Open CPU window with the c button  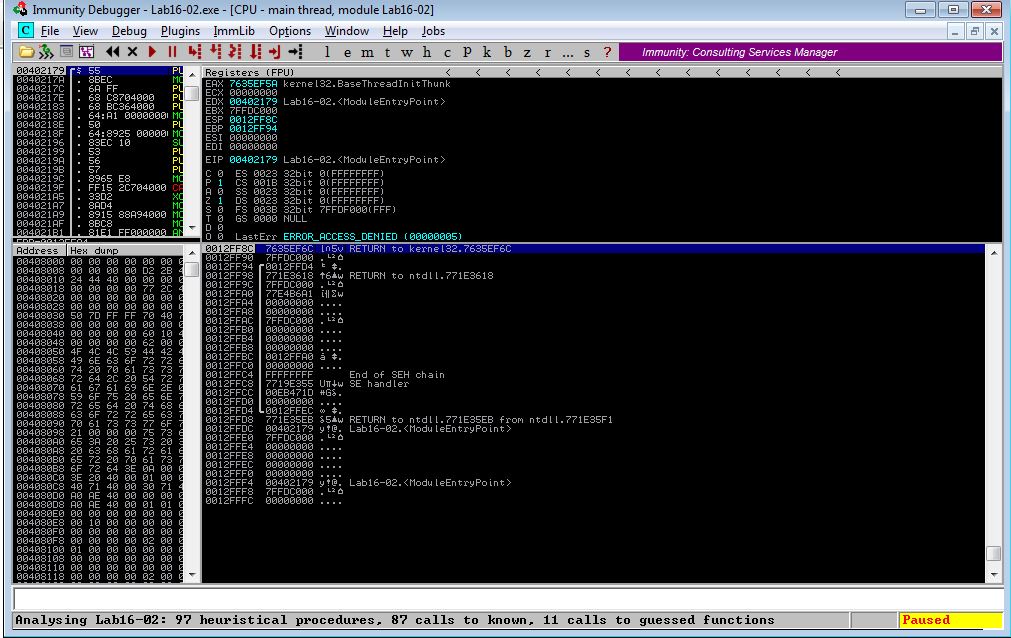447,52
